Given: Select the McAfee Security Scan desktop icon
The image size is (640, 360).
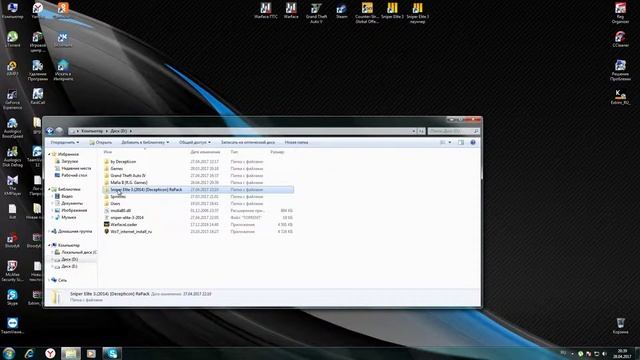Looking at the screenshot, I should click(12, 271).
